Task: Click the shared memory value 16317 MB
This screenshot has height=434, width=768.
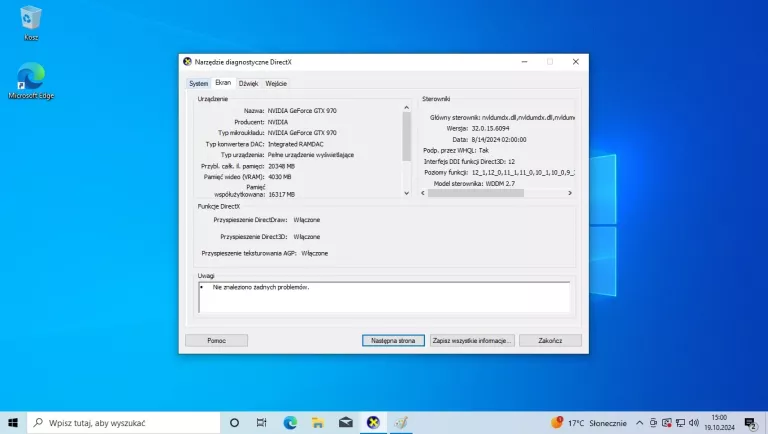Action: point(282,194)
